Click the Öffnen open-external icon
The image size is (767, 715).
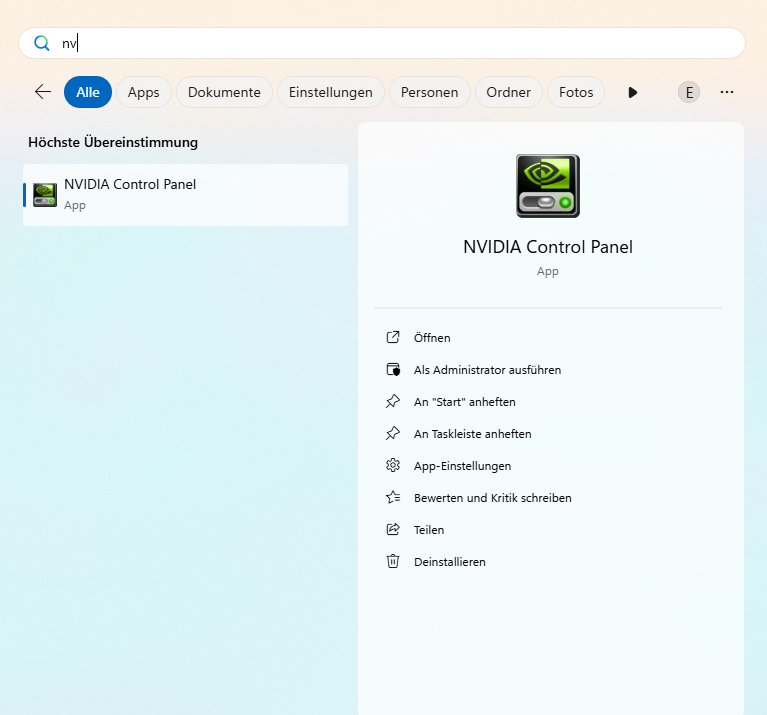click(393, 337)
